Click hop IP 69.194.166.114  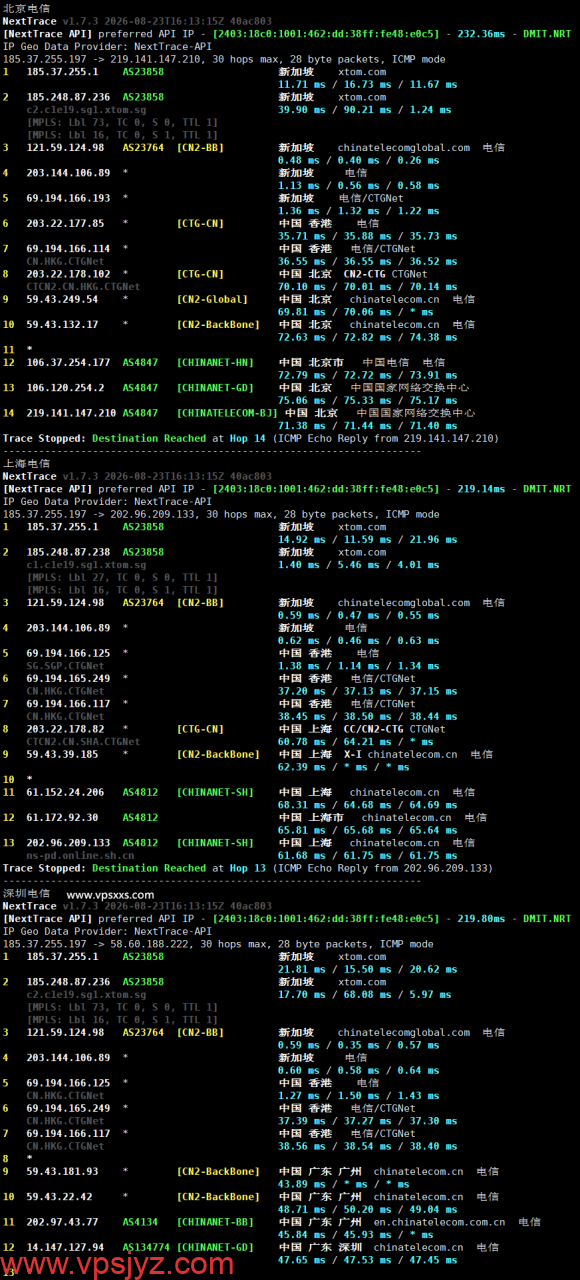point(68,248)
